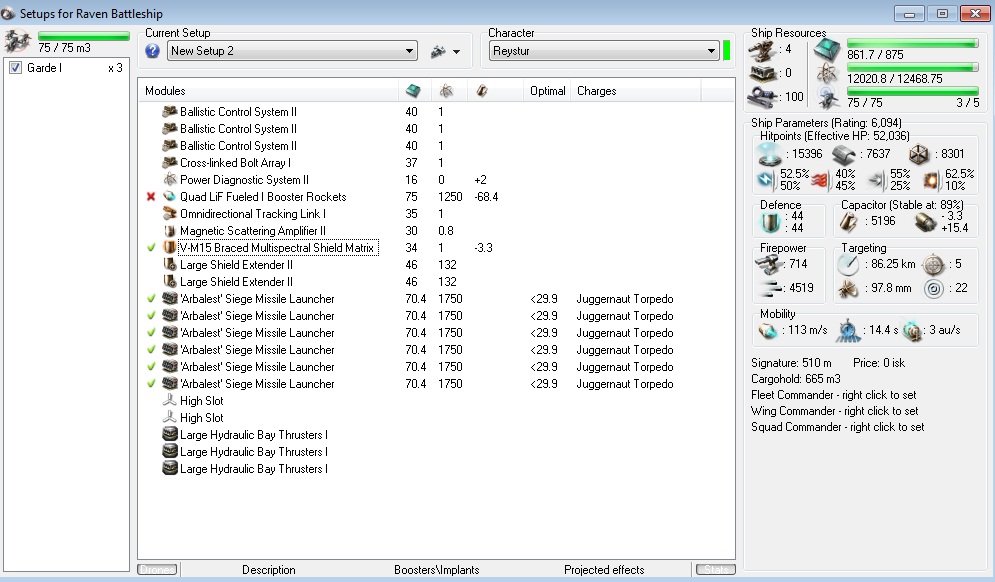Click the targeting range icon showing 86.25 km

point(848,264)
